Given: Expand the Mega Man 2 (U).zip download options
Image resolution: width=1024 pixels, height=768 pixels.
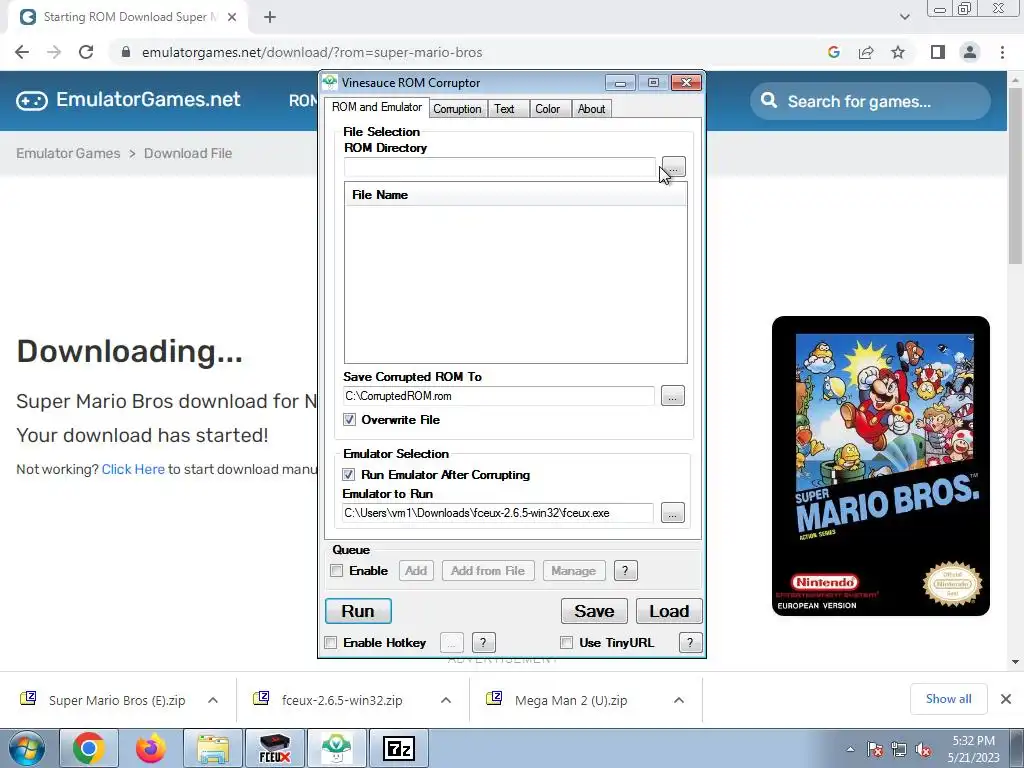Looking at the screenshot, I should point(679,700).
